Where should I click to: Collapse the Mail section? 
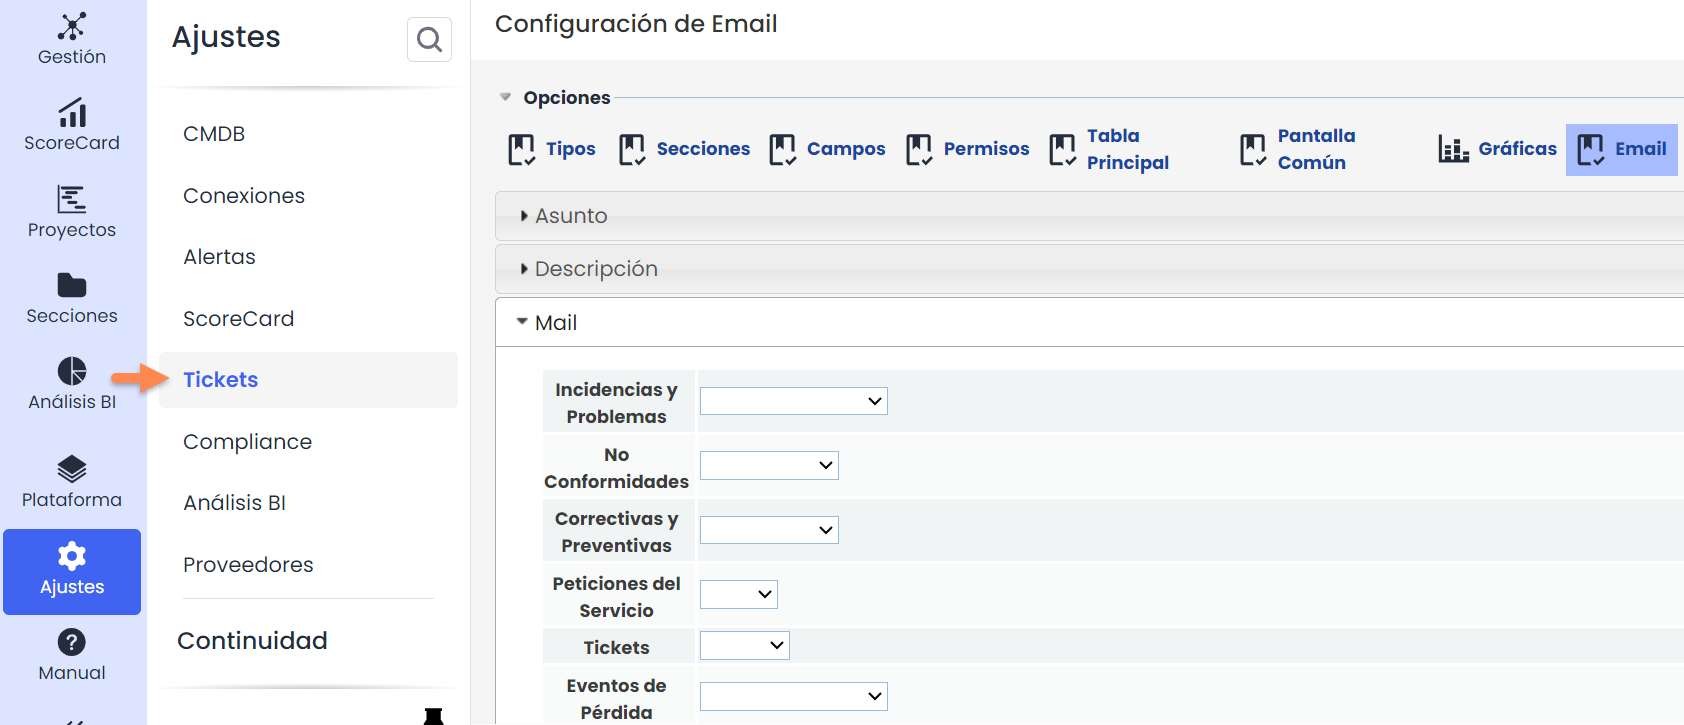pos(522,322)
